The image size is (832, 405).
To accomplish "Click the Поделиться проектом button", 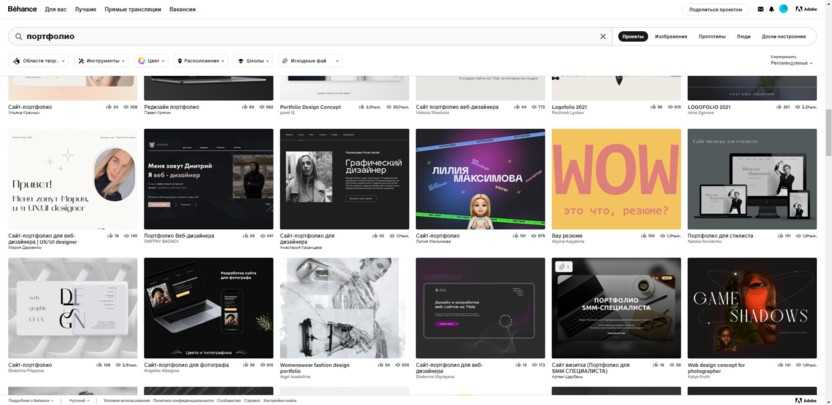I will point(716,9).
